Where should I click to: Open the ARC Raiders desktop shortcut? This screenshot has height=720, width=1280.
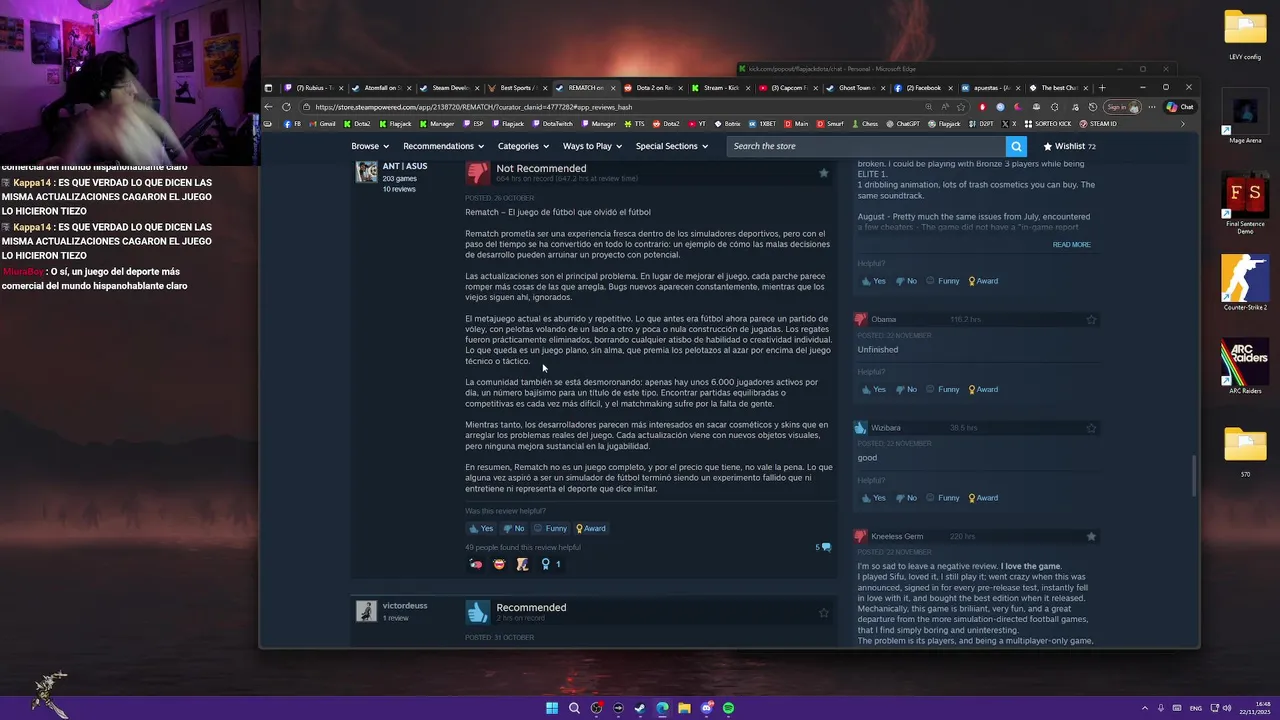(x=1245, y=367)
